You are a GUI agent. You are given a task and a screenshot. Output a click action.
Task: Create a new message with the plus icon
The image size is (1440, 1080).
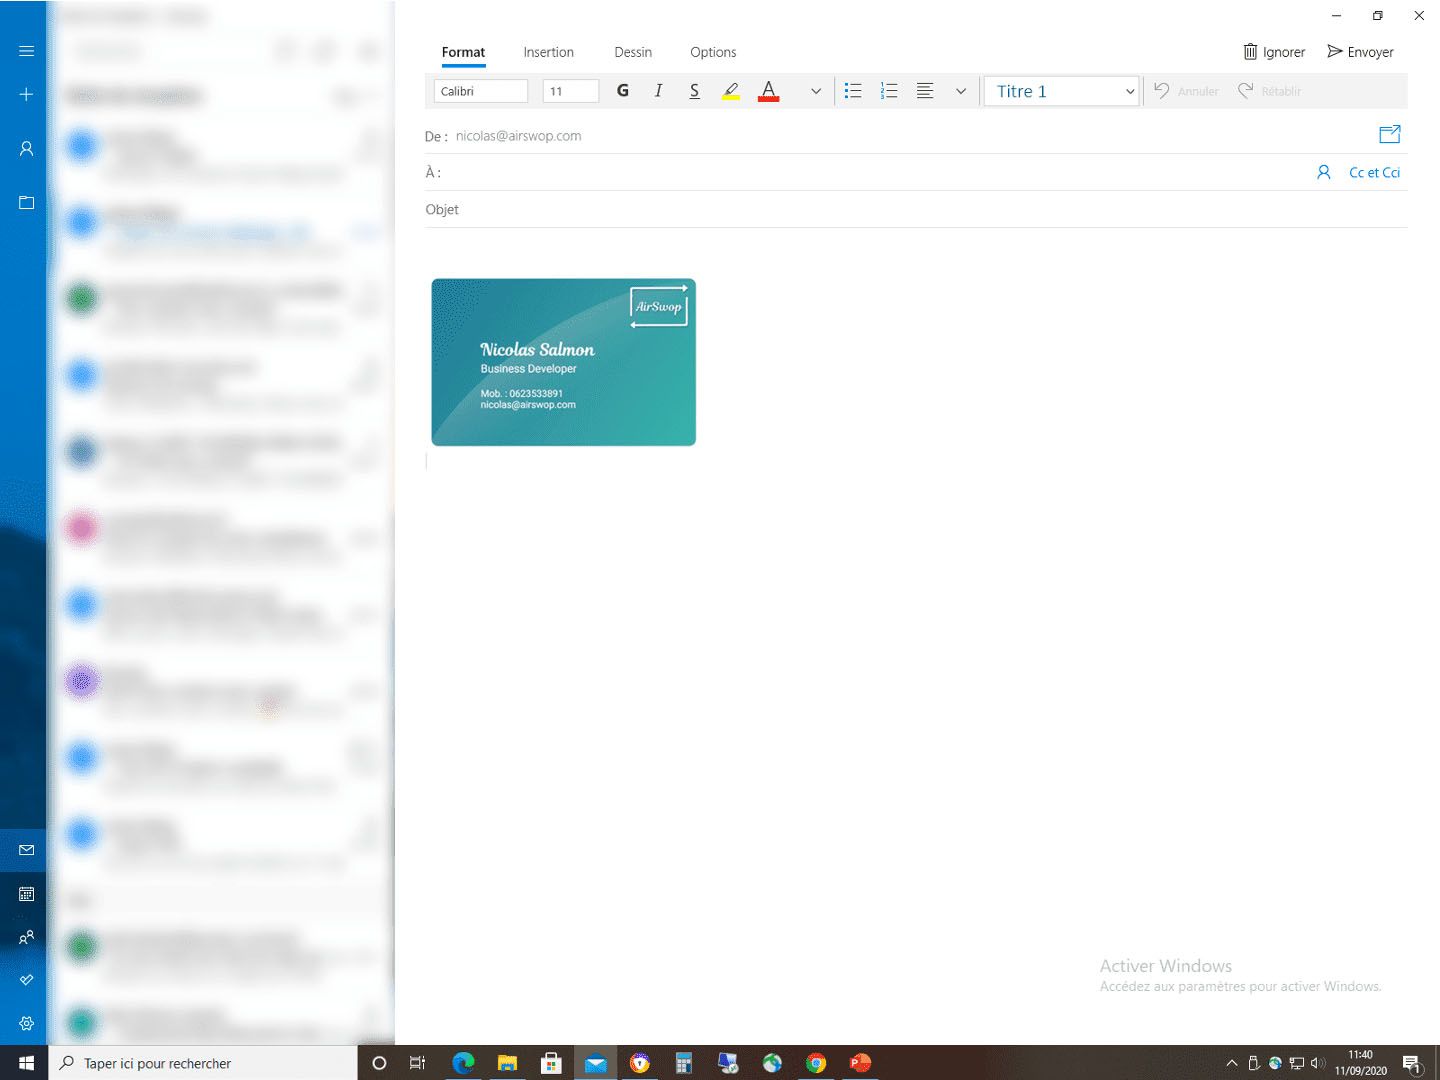click(x=27, y=94)
